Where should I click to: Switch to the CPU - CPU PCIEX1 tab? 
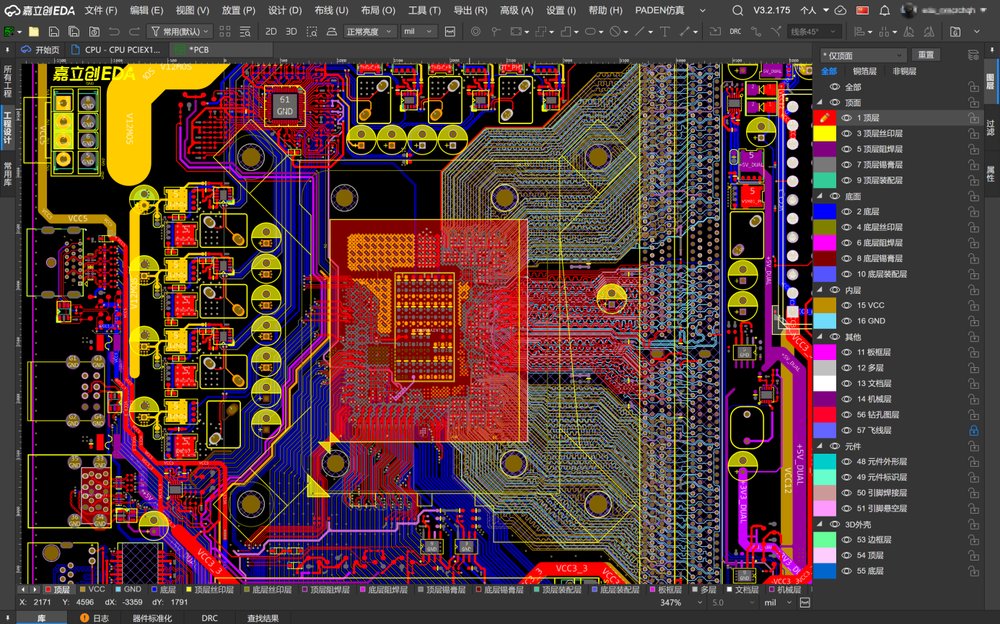coord(117,49)
